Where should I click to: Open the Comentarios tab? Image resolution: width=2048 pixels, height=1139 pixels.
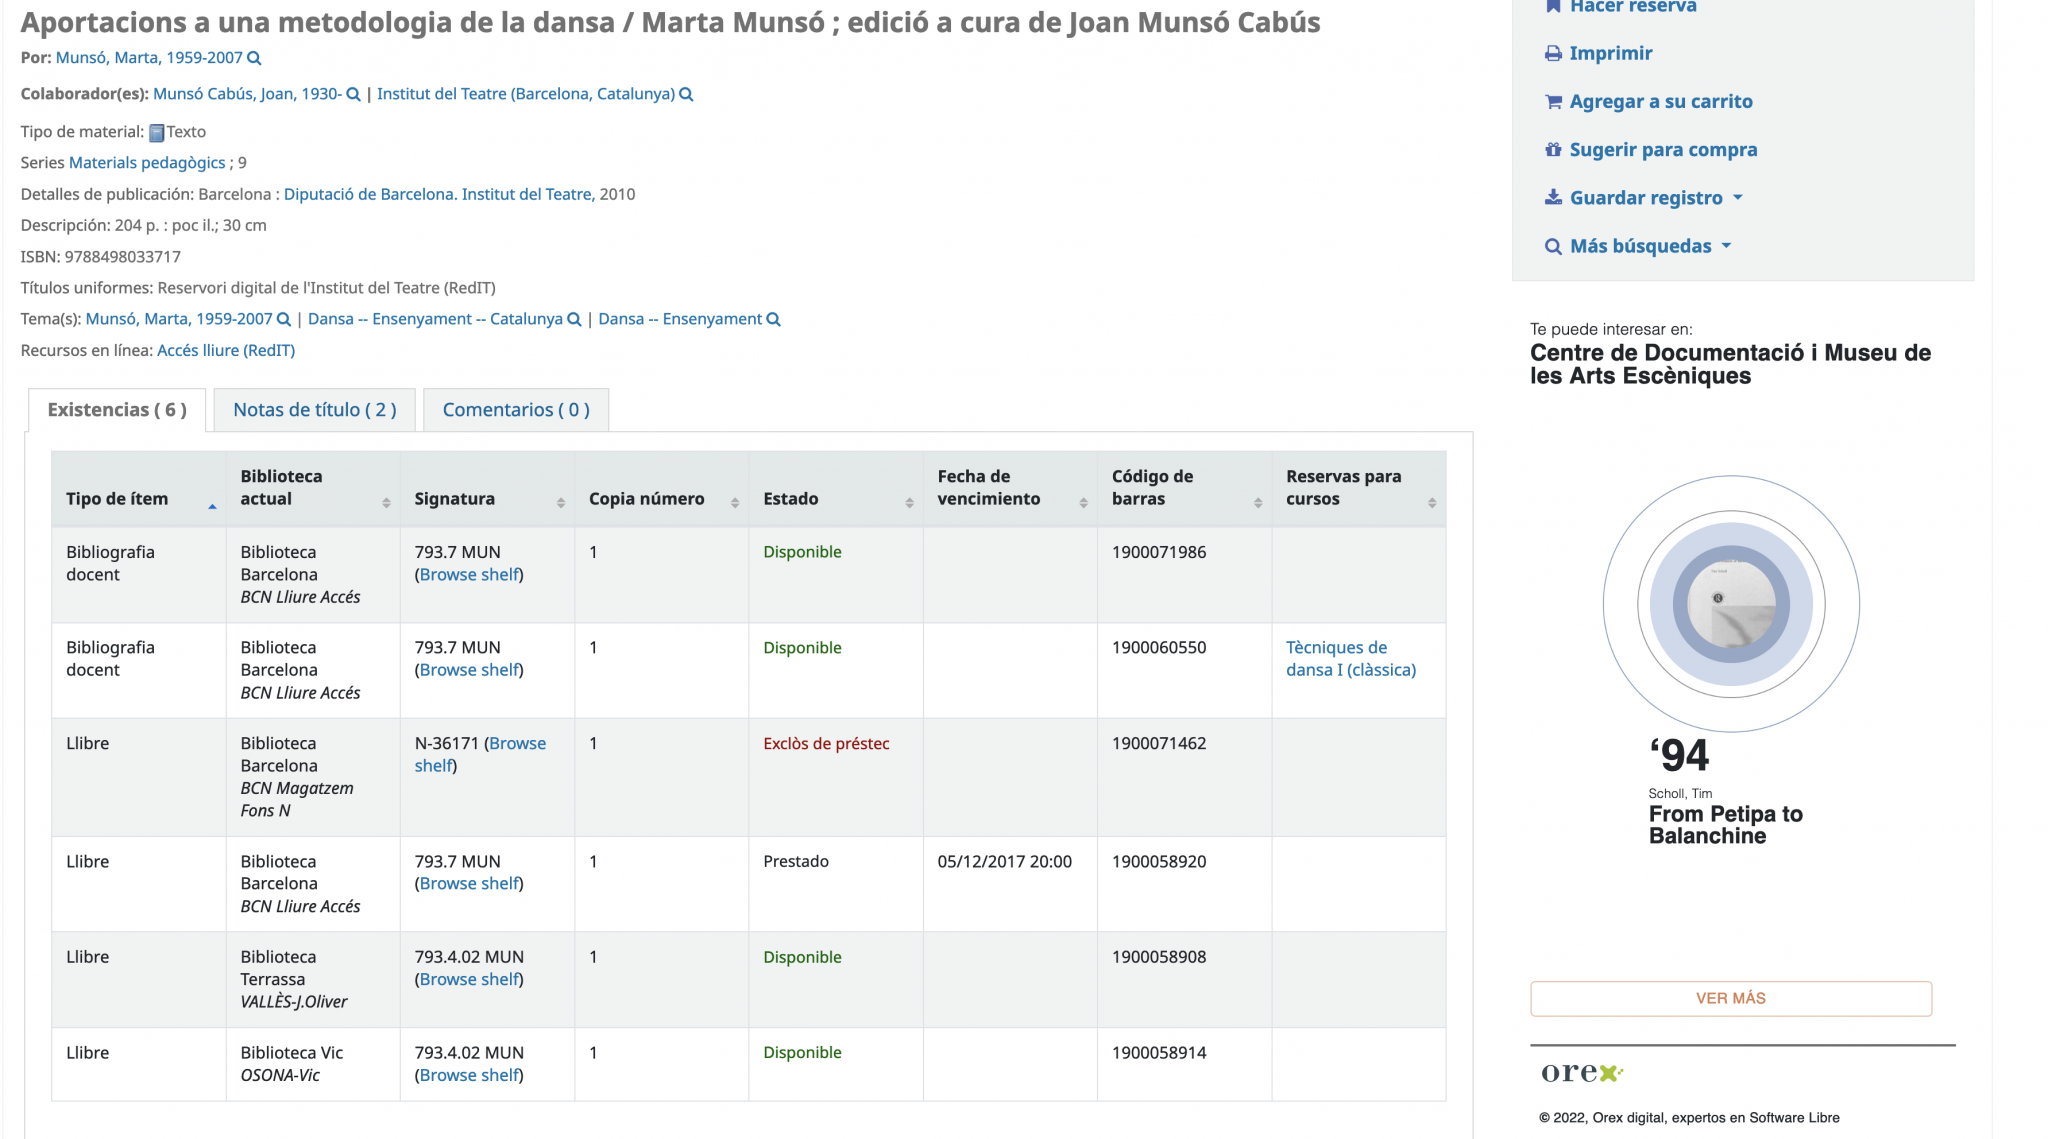click(516, 410)
